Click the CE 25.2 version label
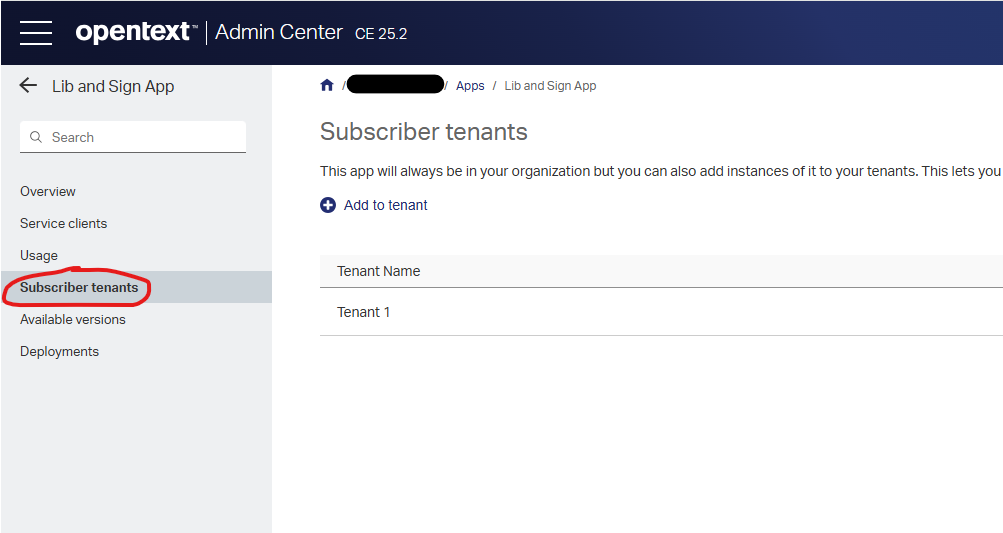The height and width of the screenshot is (533, 1003). click(381, 34)
